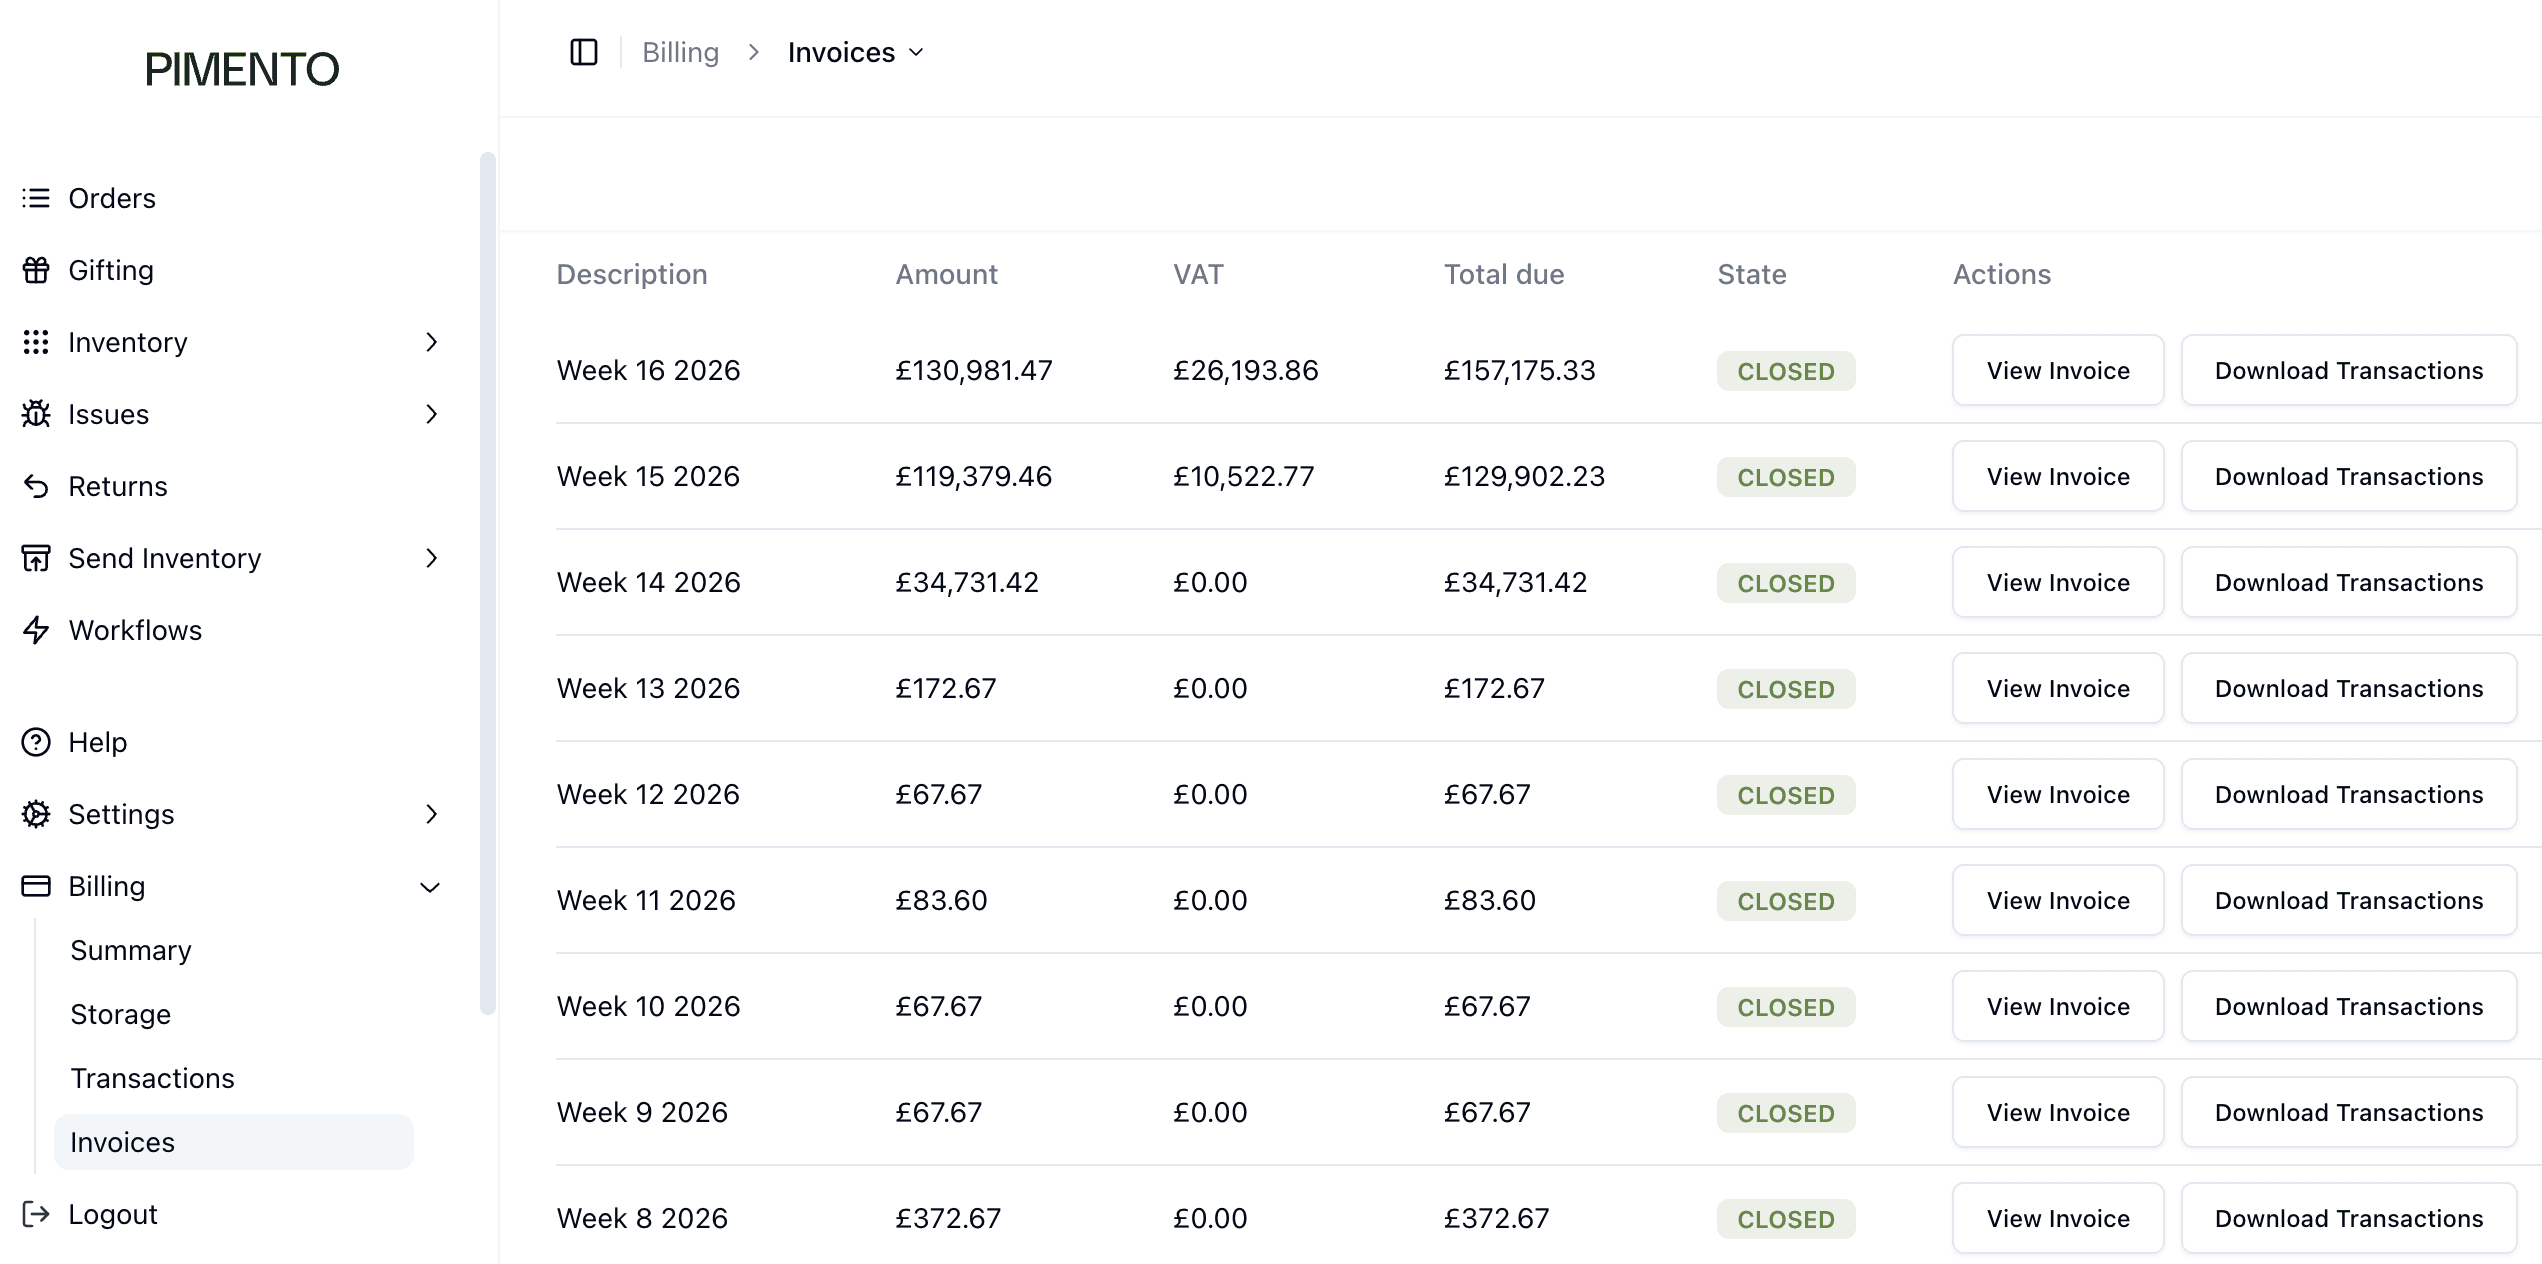Open the Storage billing page
Screen dimensions: 2542x1264
[x=121, y=1014]
